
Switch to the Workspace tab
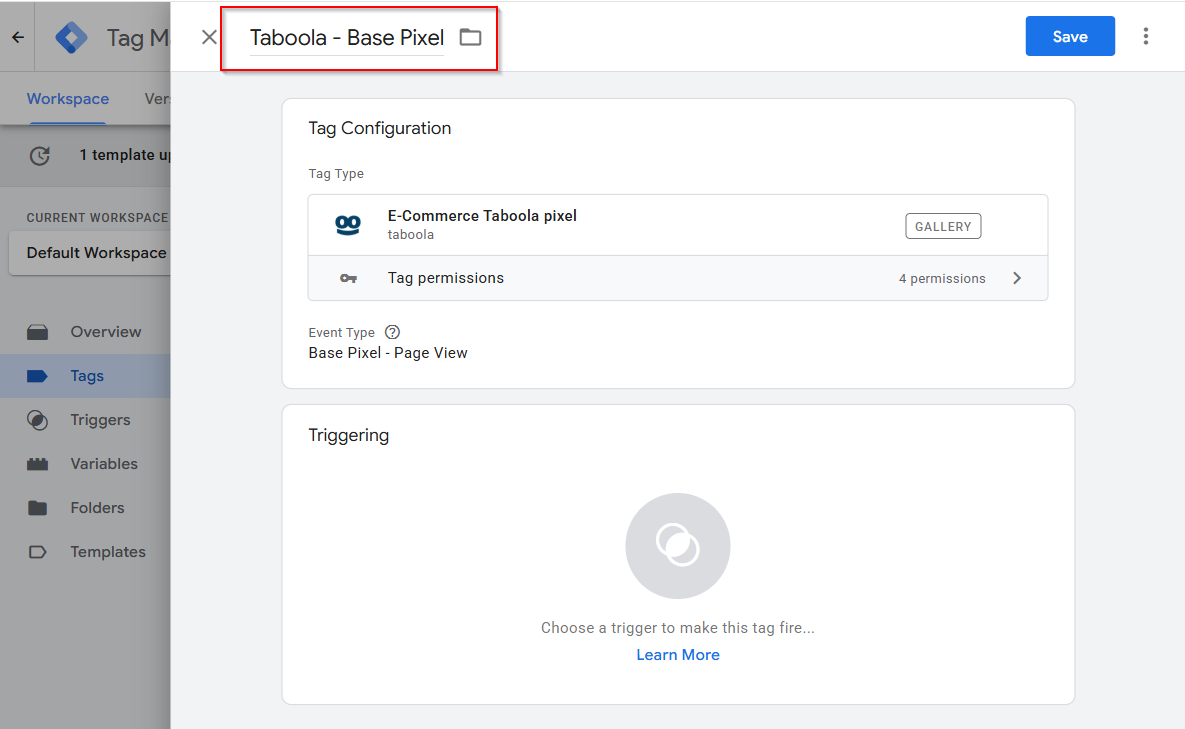[68, 99]
